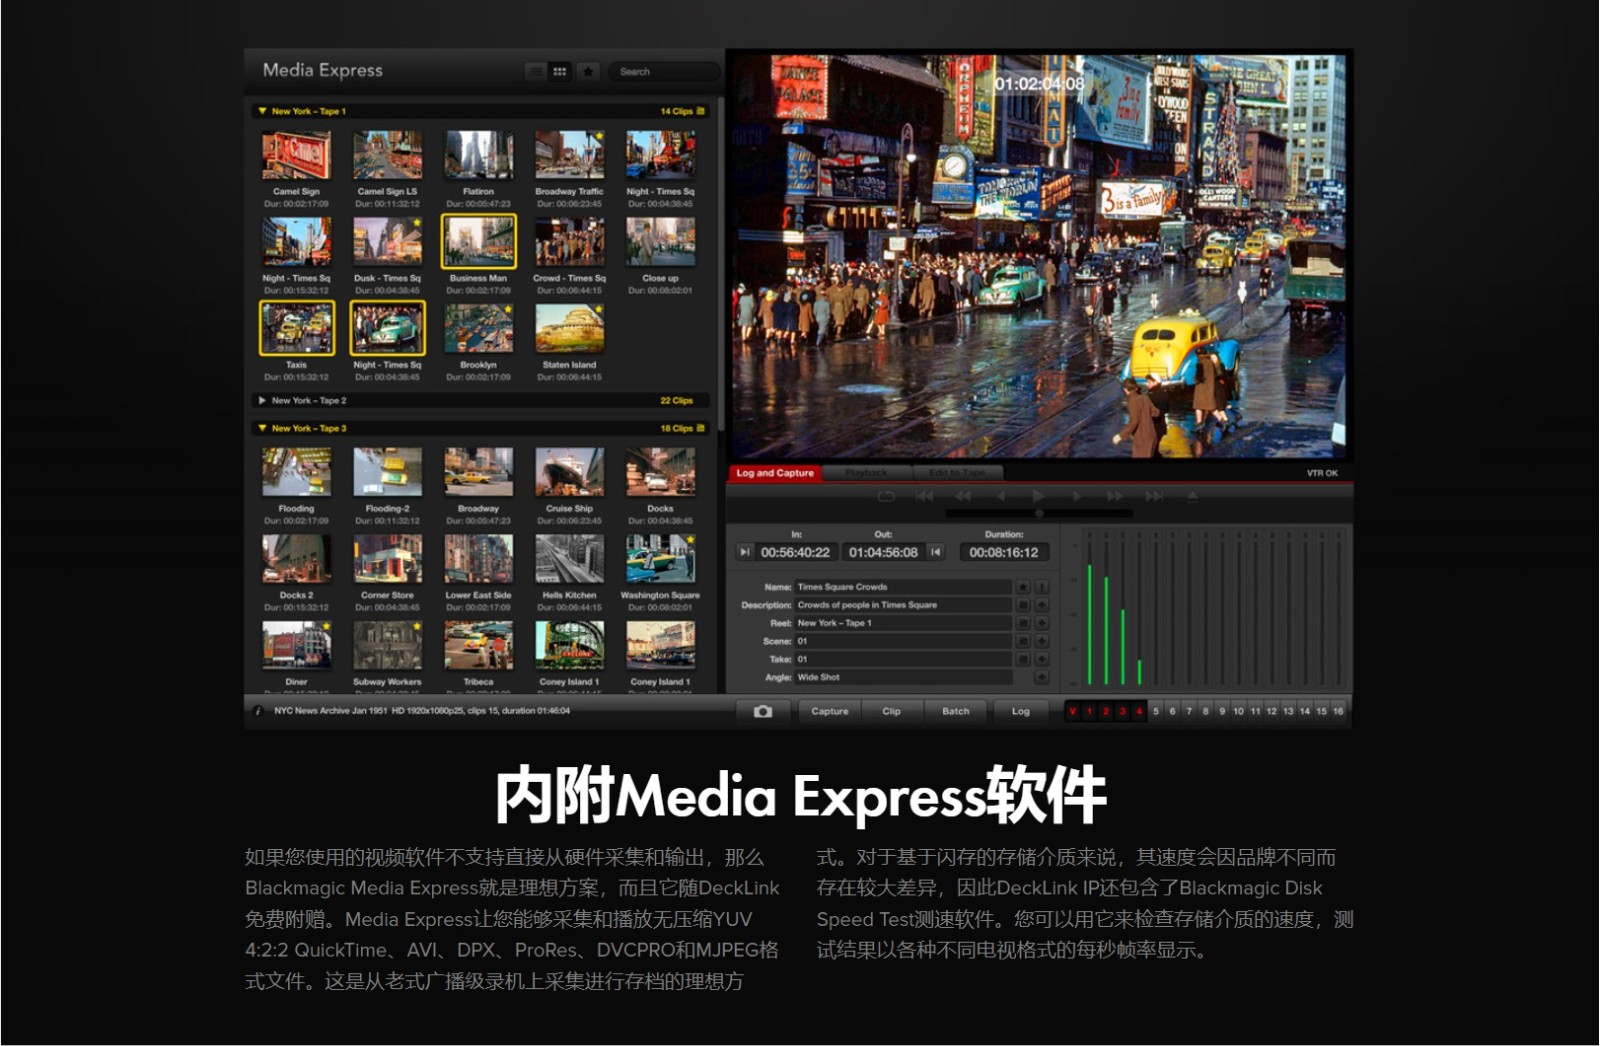Toggle loop playback icon
This screenshot has width=1600, height=1046.
[x=886, y=496]
